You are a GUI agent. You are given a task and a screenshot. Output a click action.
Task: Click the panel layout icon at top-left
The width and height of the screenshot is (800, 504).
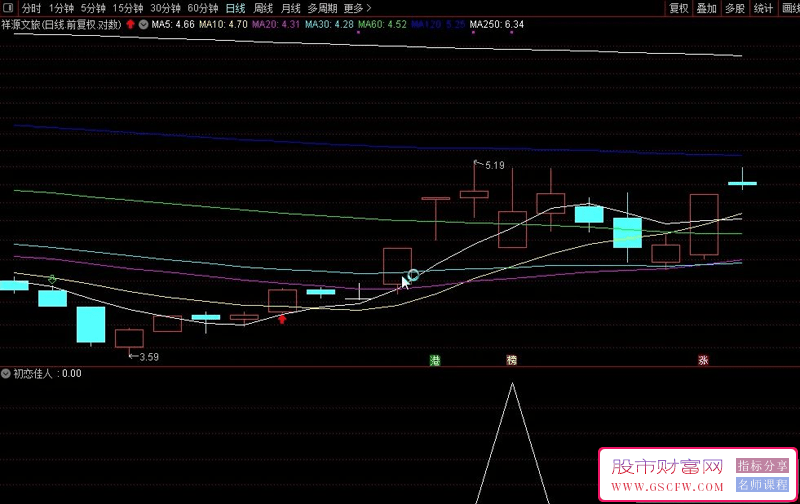8,8
